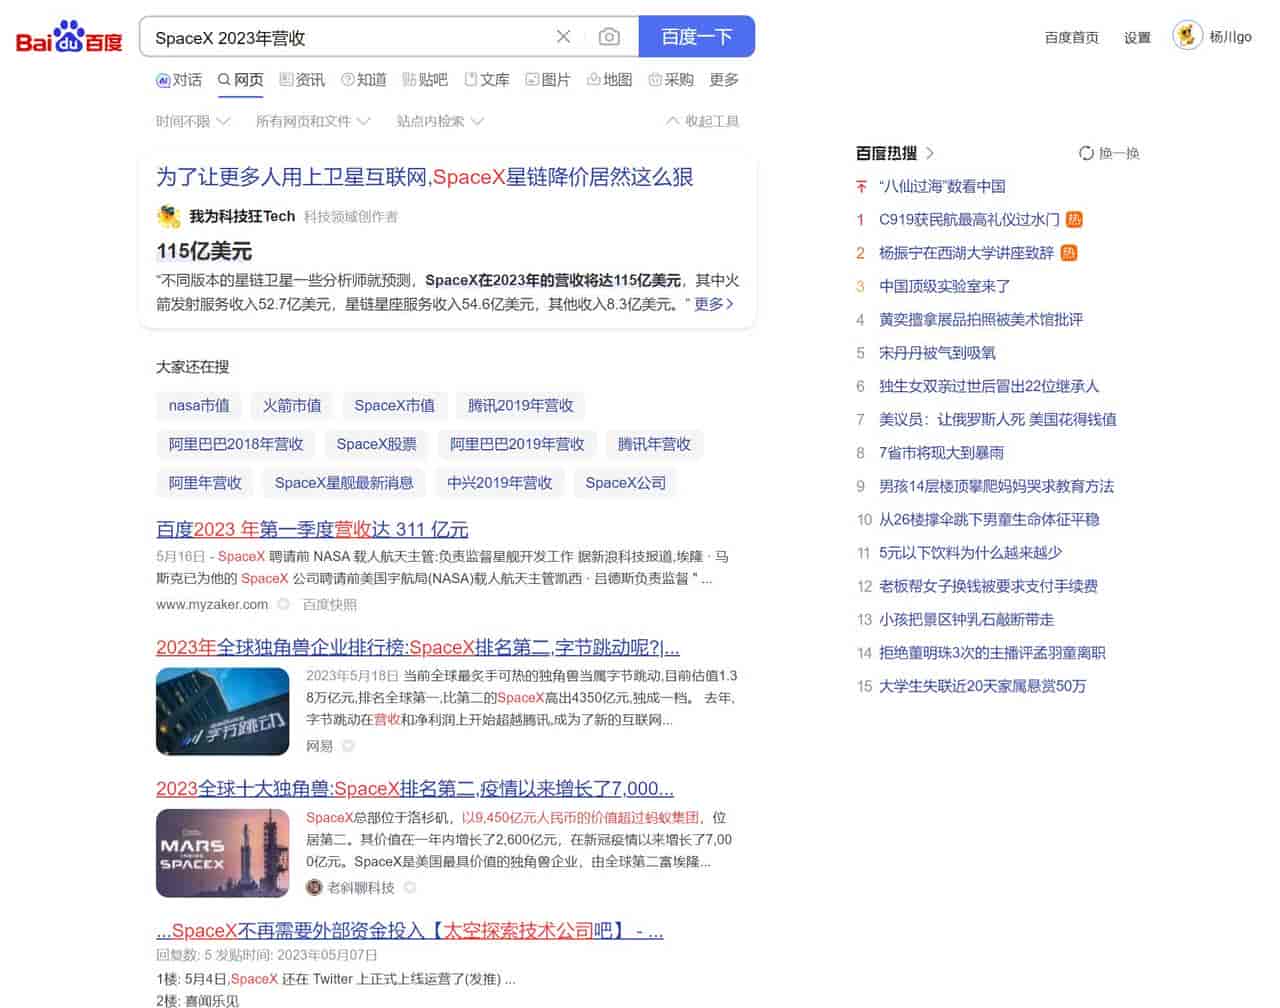Clear the search box with the X icon
1280x1008 pixels.
(563, 36)
